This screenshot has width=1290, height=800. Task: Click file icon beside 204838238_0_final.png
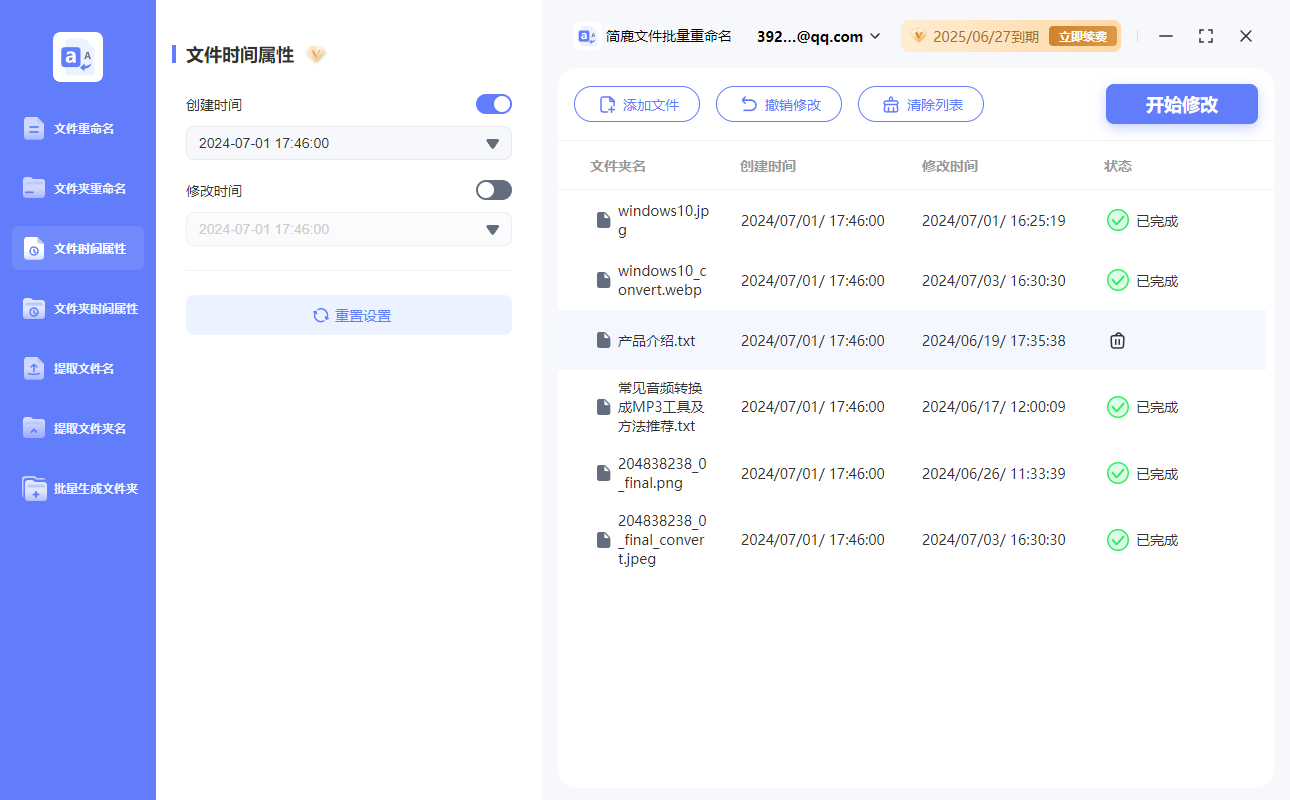tap(603, 473)
